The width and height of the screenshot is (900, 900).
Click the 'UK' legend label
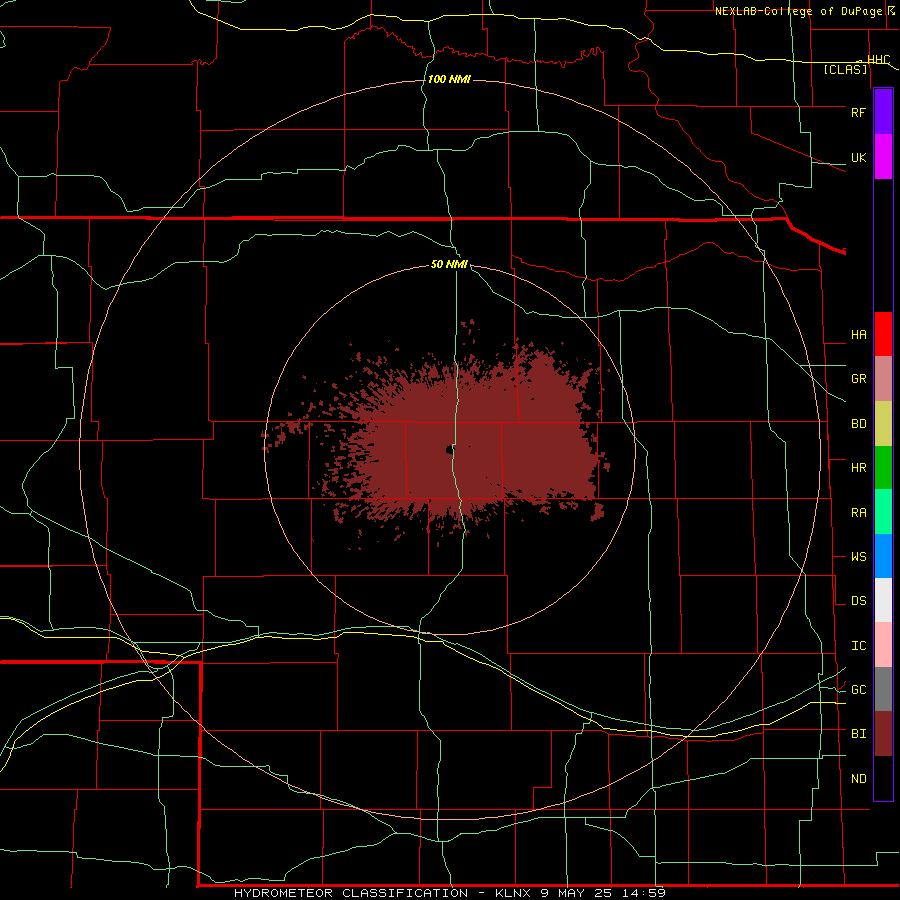859,158
